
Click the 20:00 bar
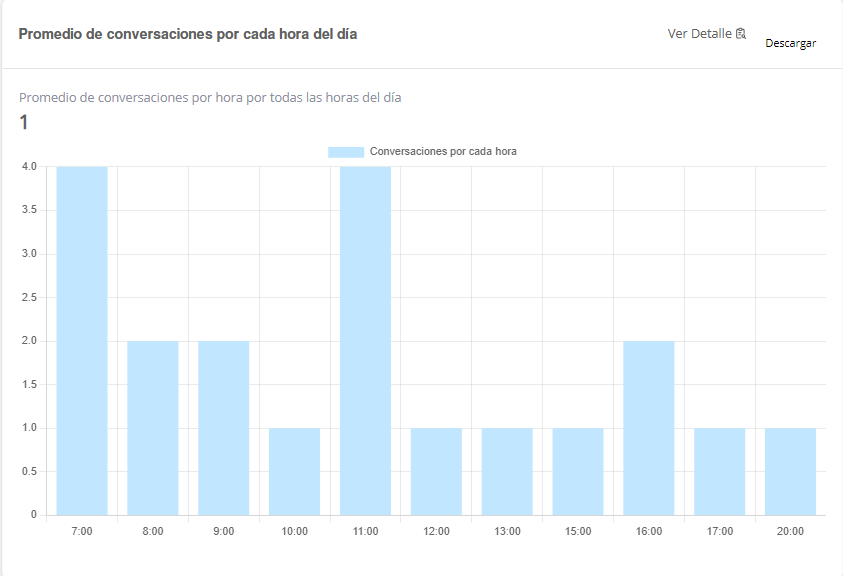coord(791,471)
